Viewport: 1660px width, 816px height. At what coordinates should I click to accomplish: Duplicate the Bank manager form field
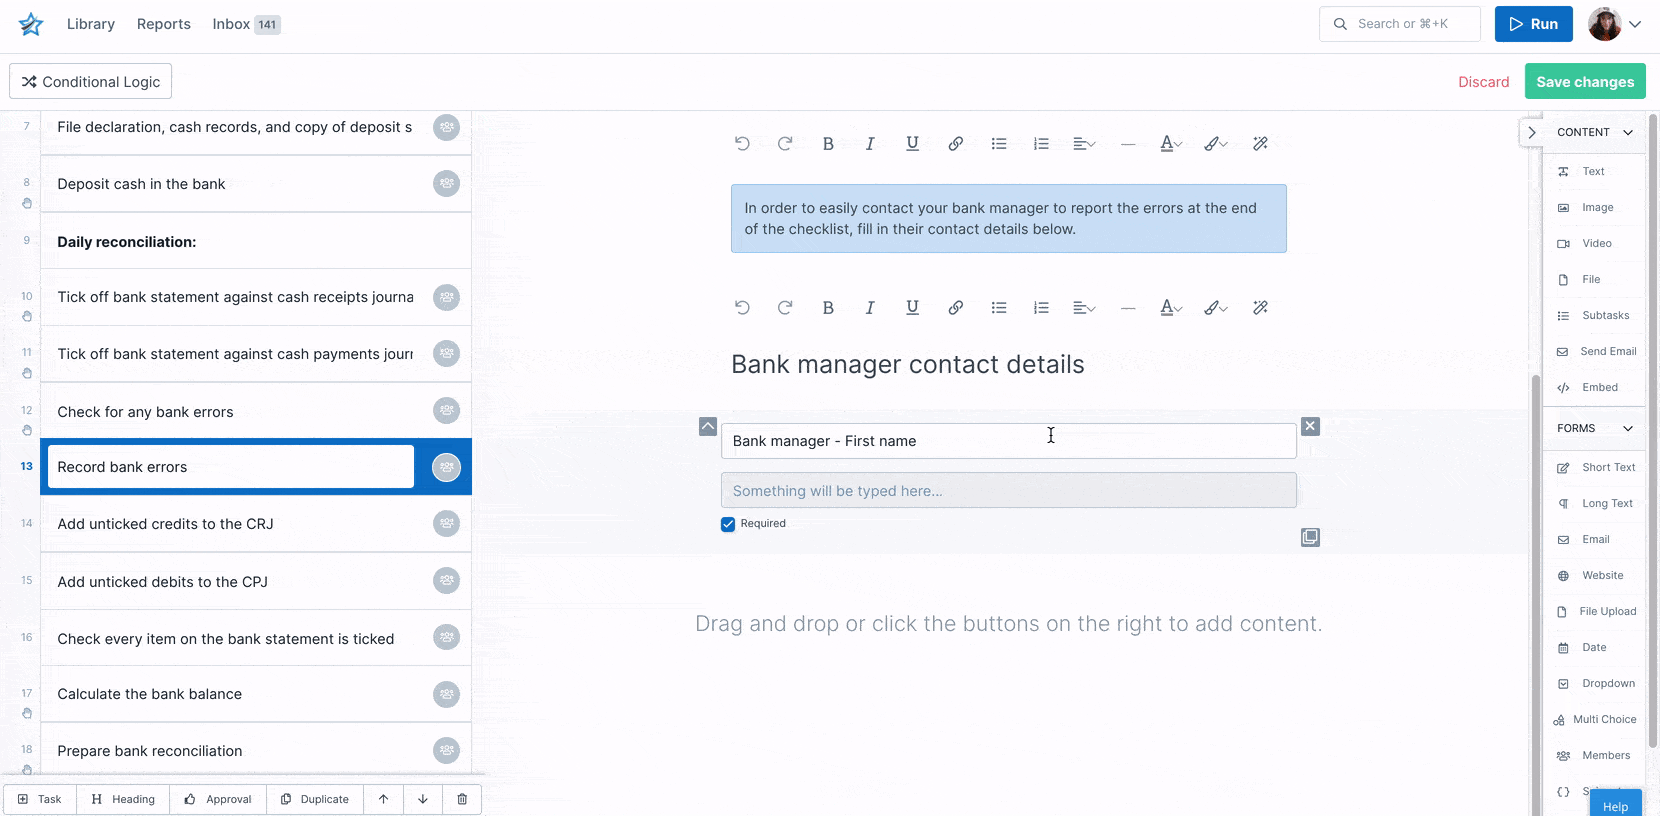pos(1310,537)
